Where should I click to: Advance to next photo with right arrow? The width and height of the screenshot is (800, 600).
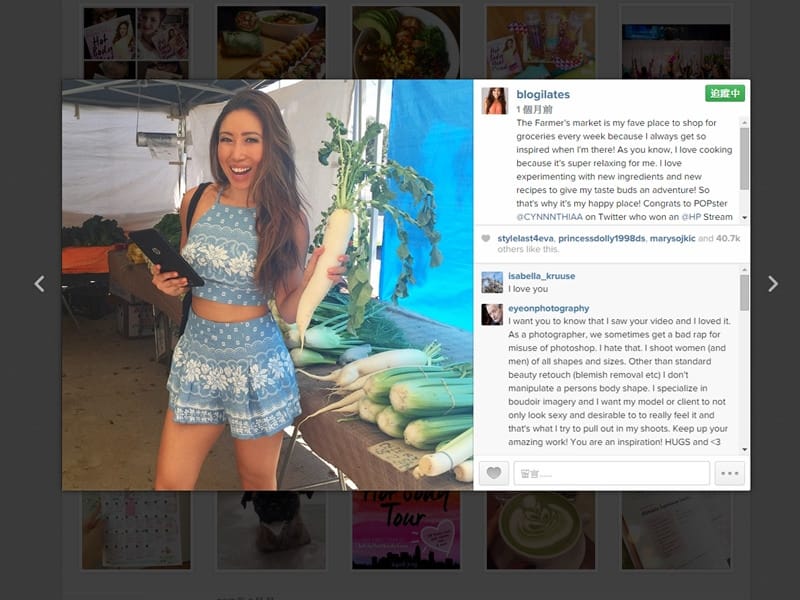coord(772,284)
